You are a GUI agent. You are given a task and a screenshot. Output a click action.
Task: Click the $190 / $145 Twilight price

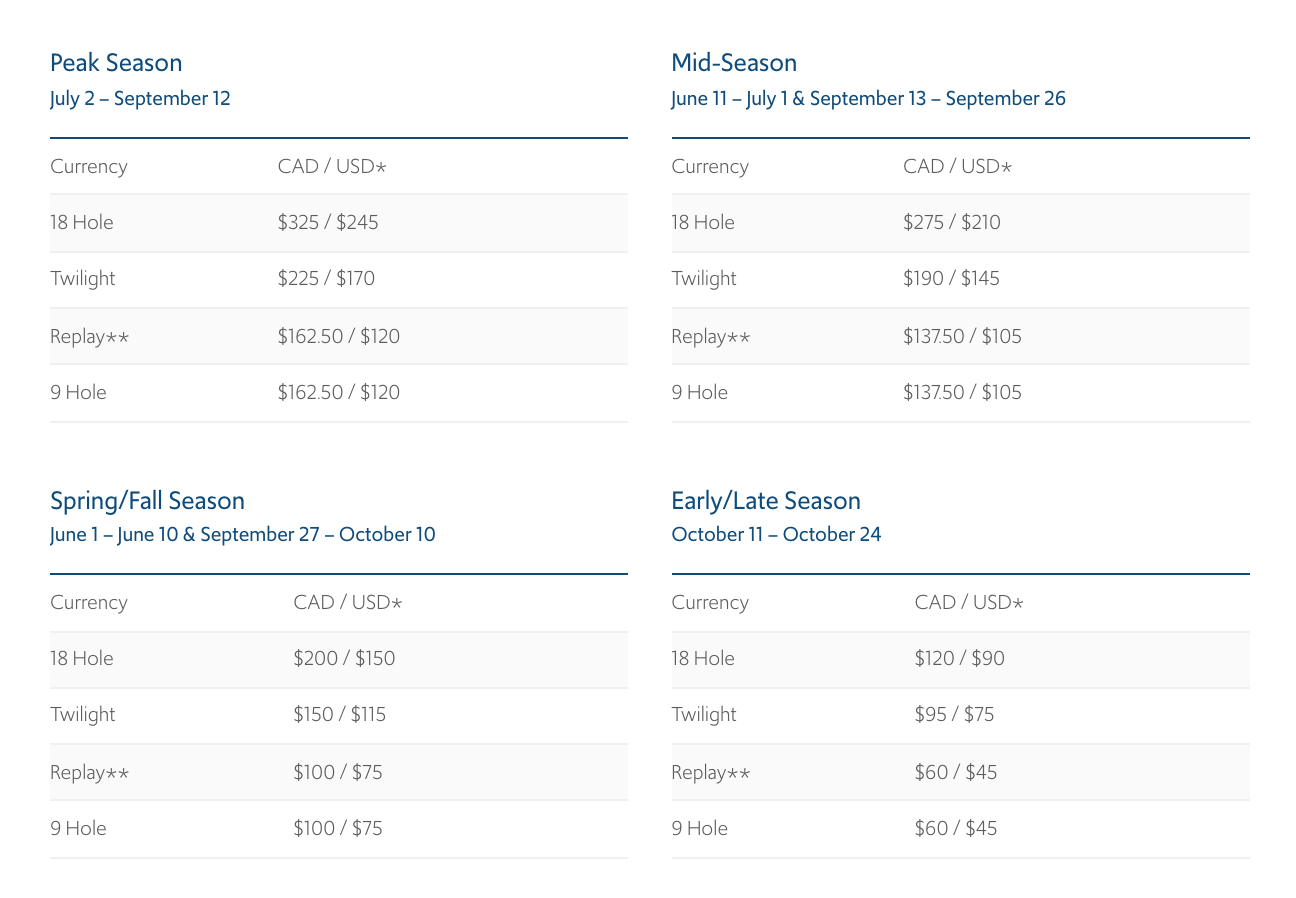point(951,279)
